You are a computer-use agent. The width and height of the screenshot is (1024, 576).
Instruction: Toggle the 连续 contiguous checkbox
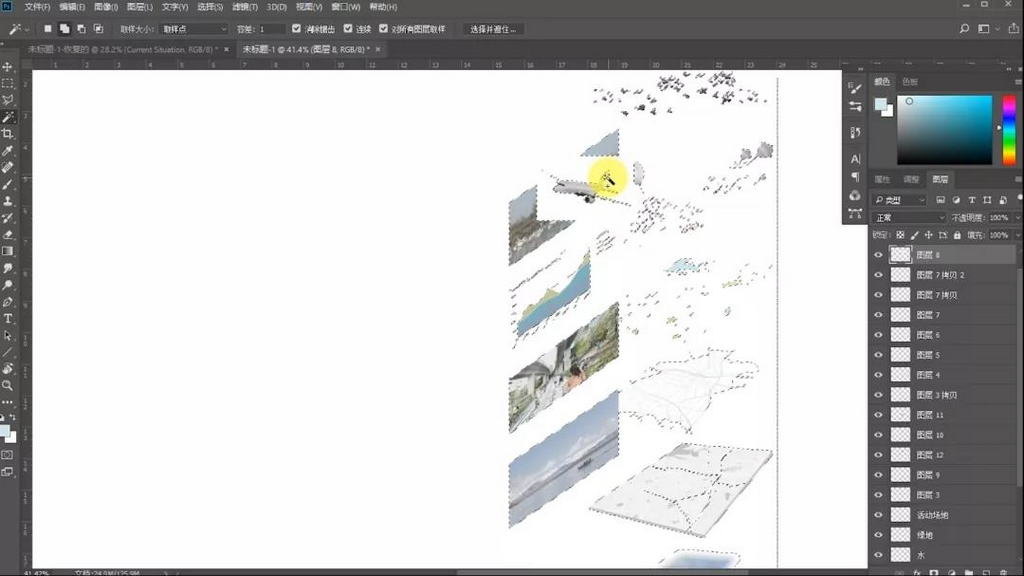tap(348, 29)
